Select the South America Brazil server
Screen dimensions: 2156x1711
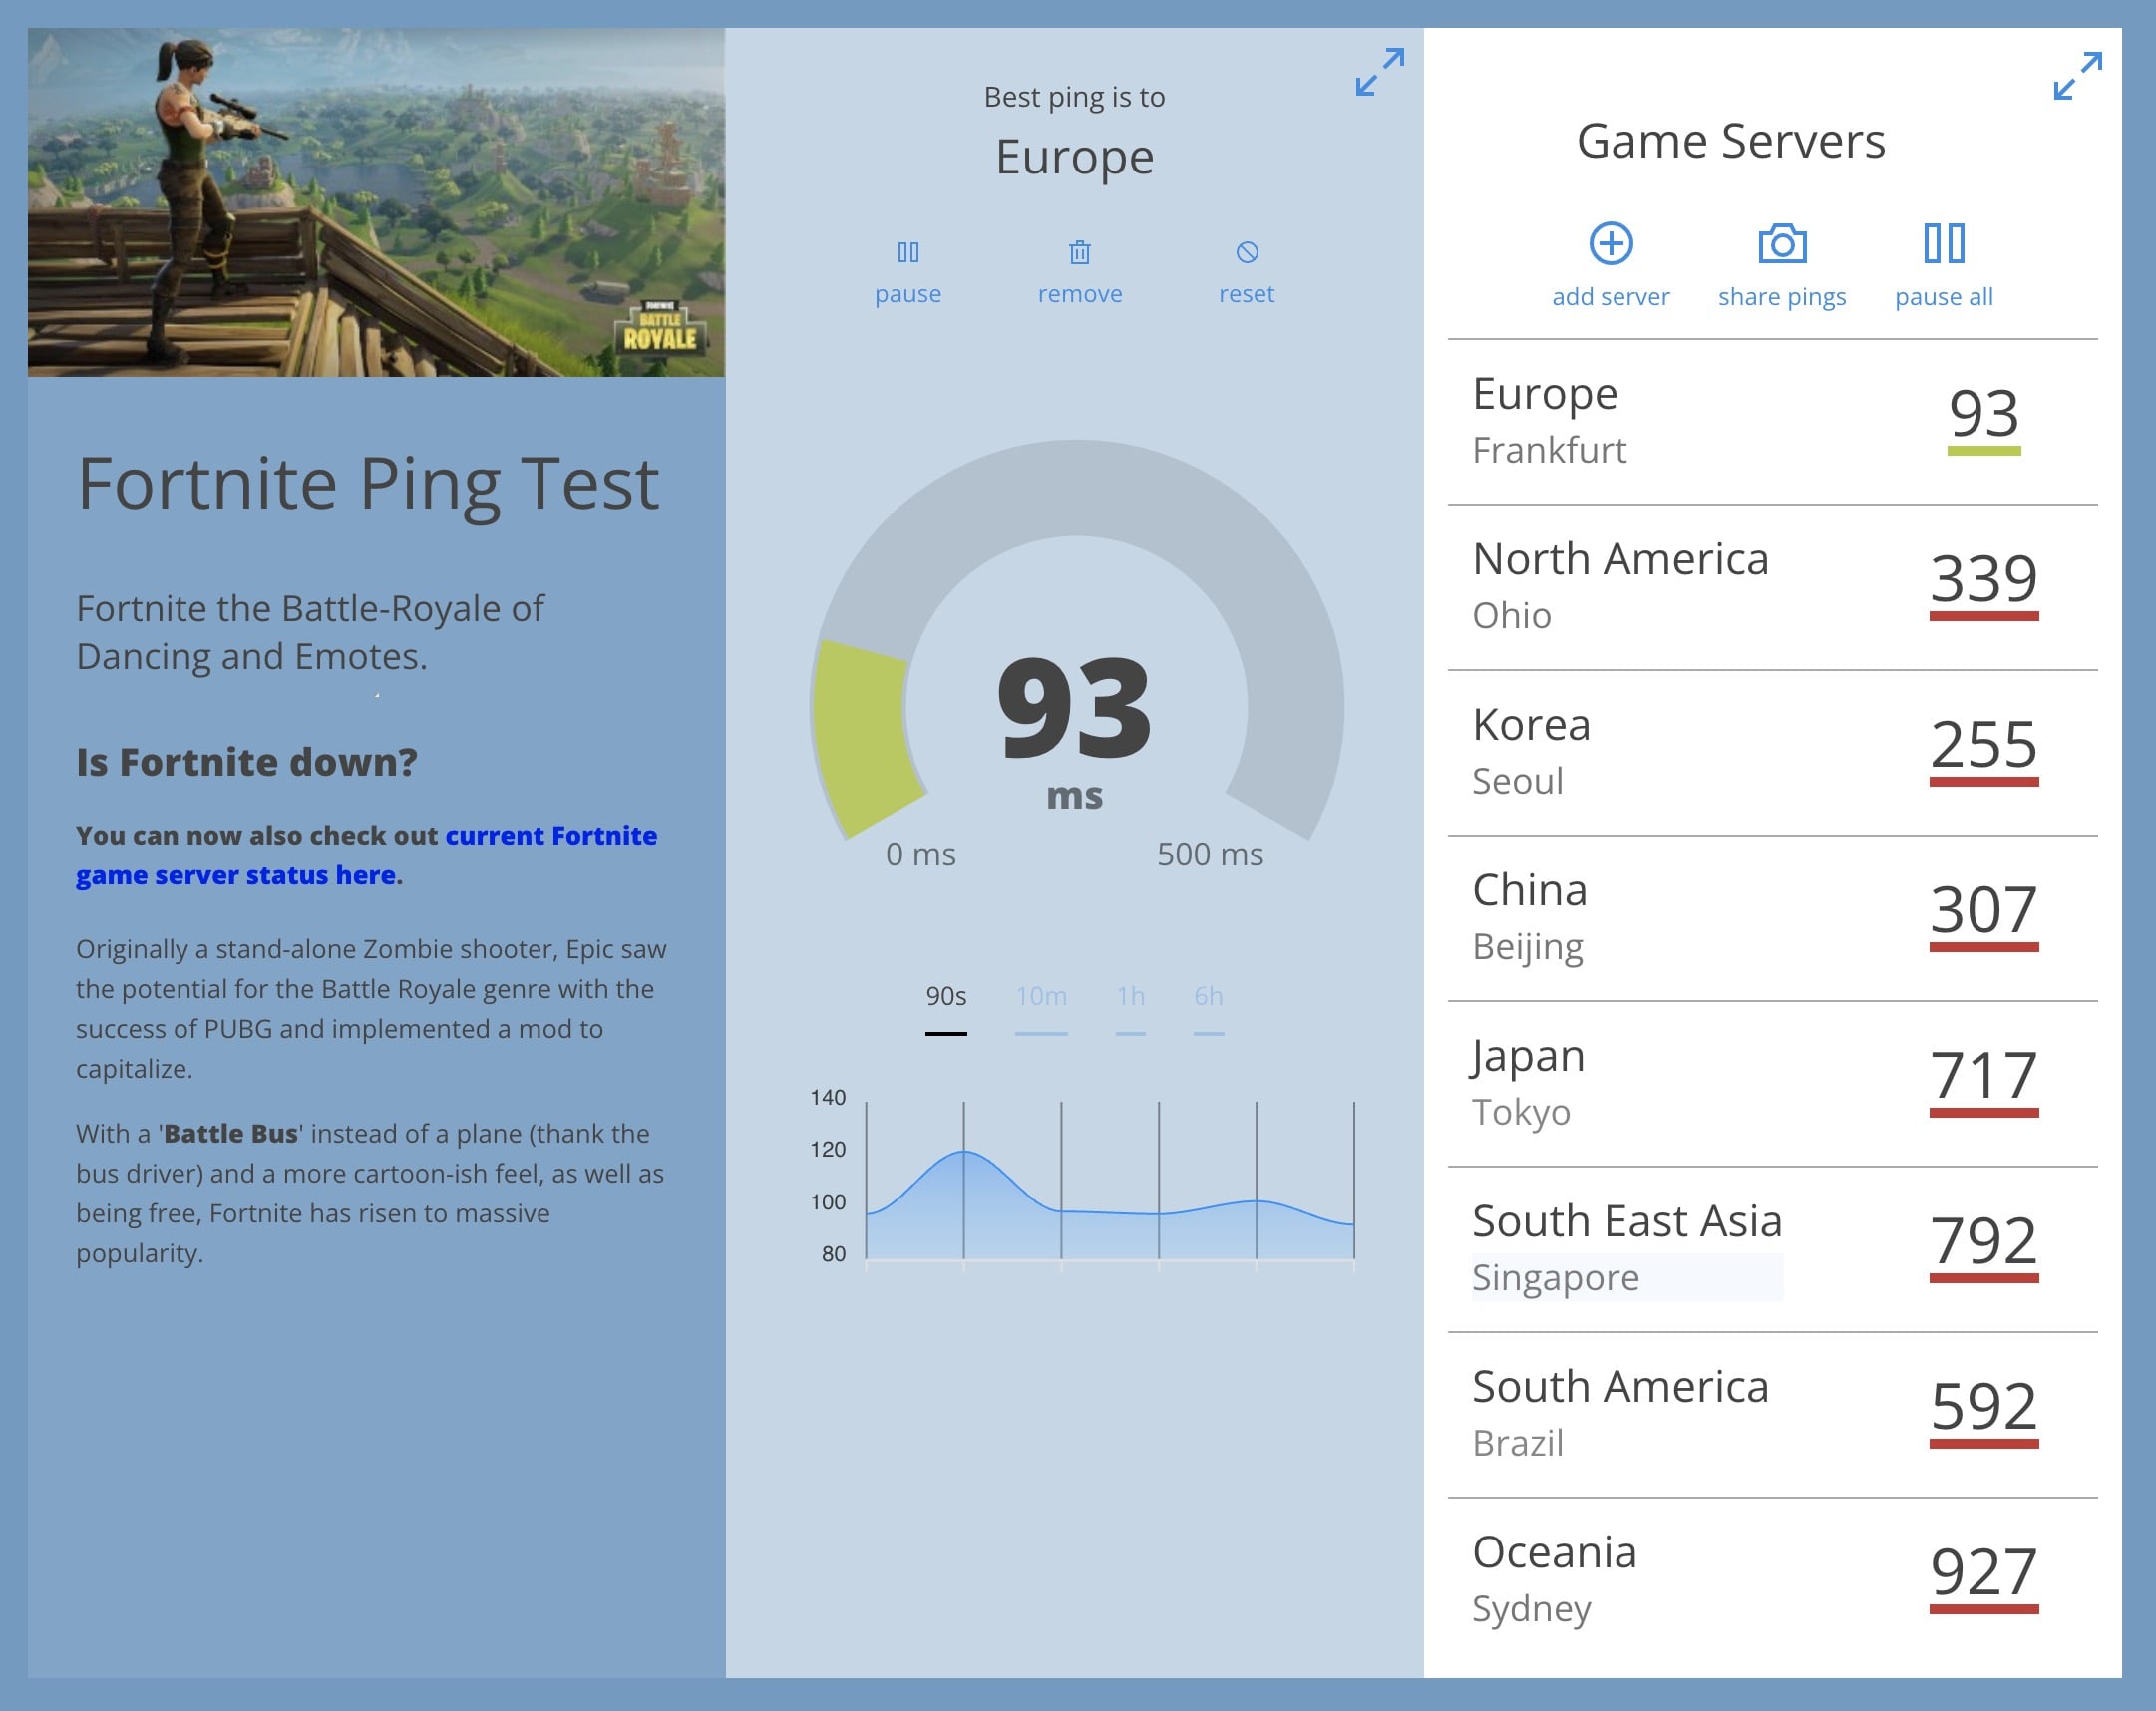(1772, 1415)
